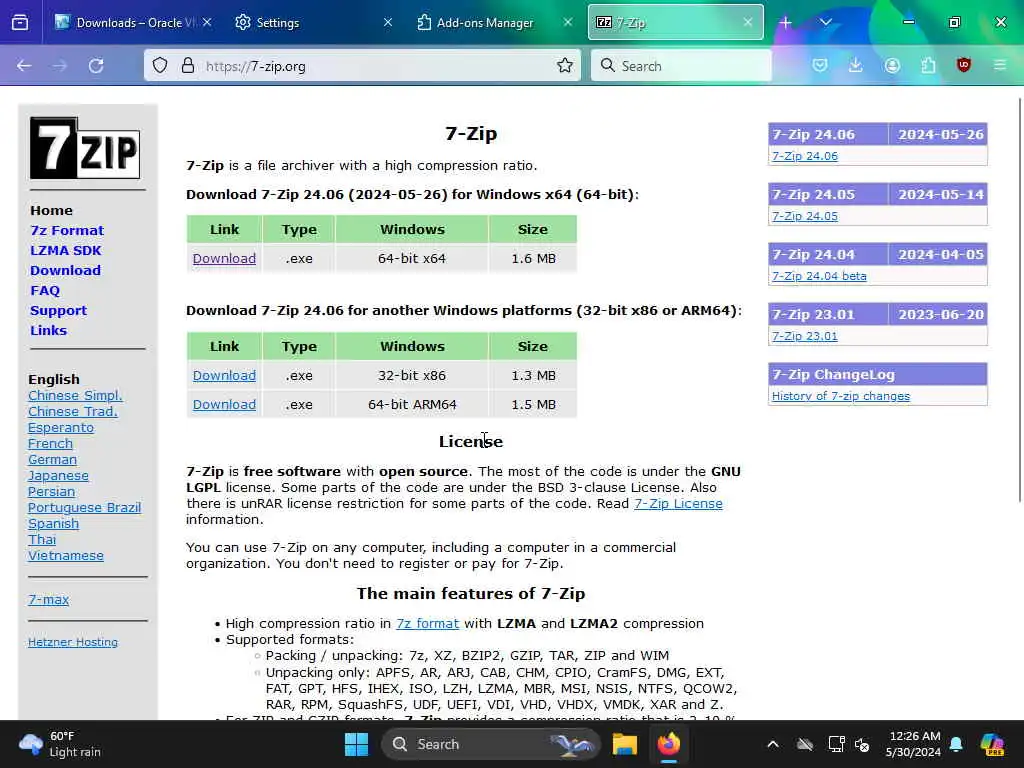Viewport: 1024px width, 768px height.
Task: Go back using the back arrow
Action: [24, 65]
